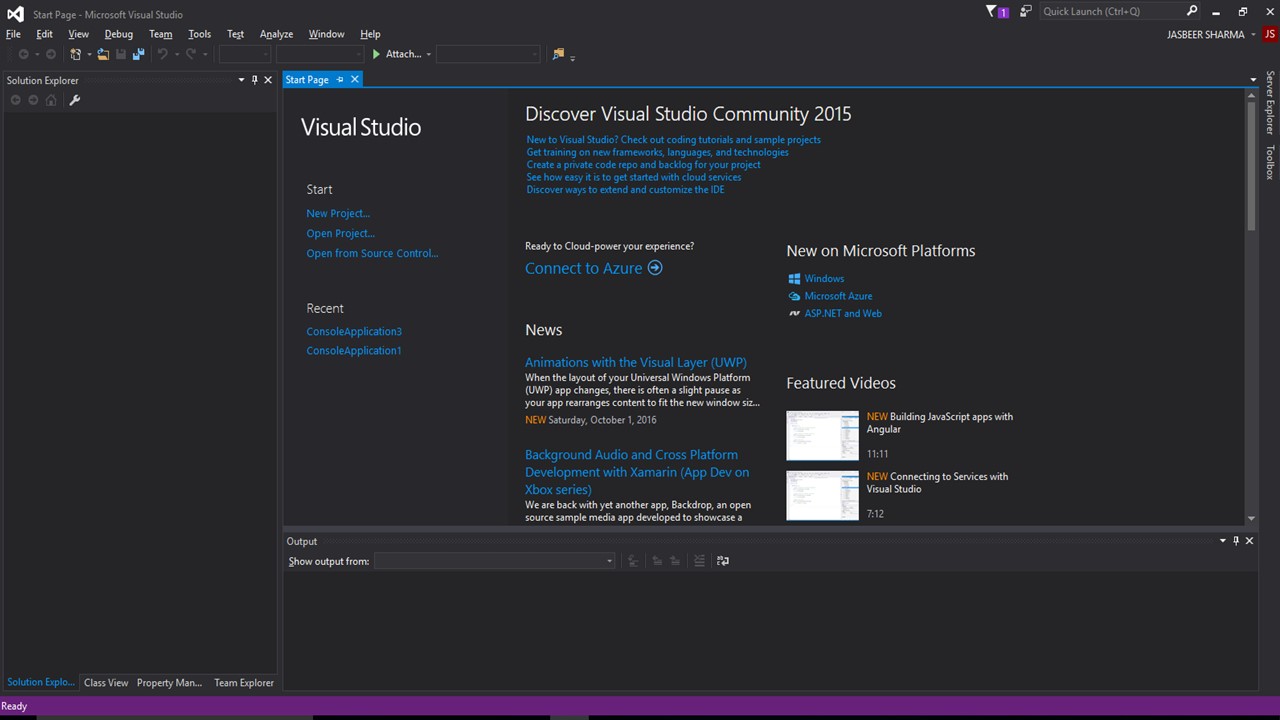Click in the Quick Launch search field
1280x720 pixels.
coord(1110,11)
